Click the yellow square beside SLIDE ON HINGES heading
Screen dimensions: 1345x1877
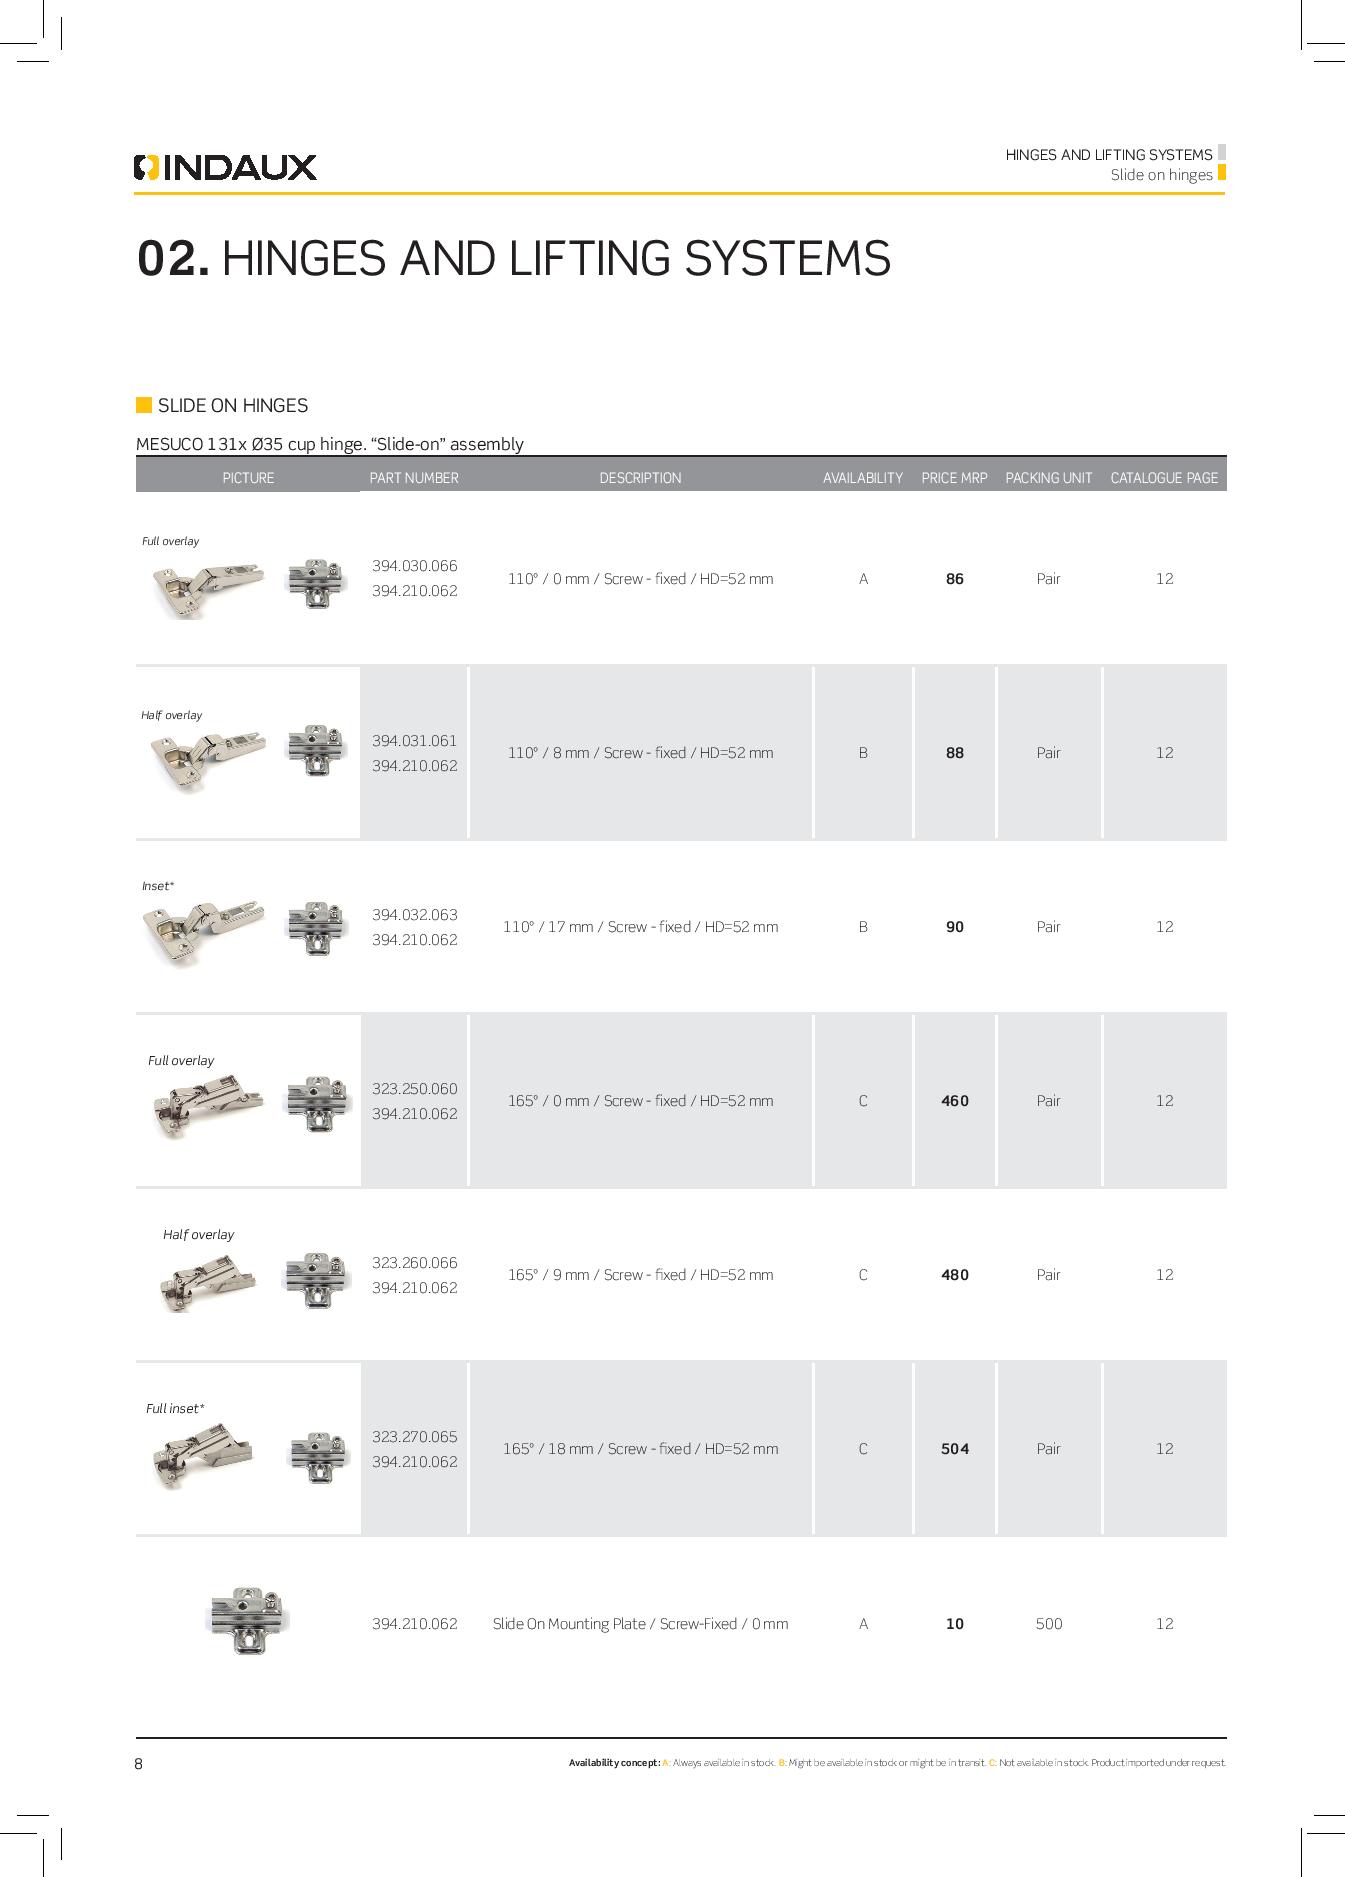pyautogui.click(x=144, y=405)
